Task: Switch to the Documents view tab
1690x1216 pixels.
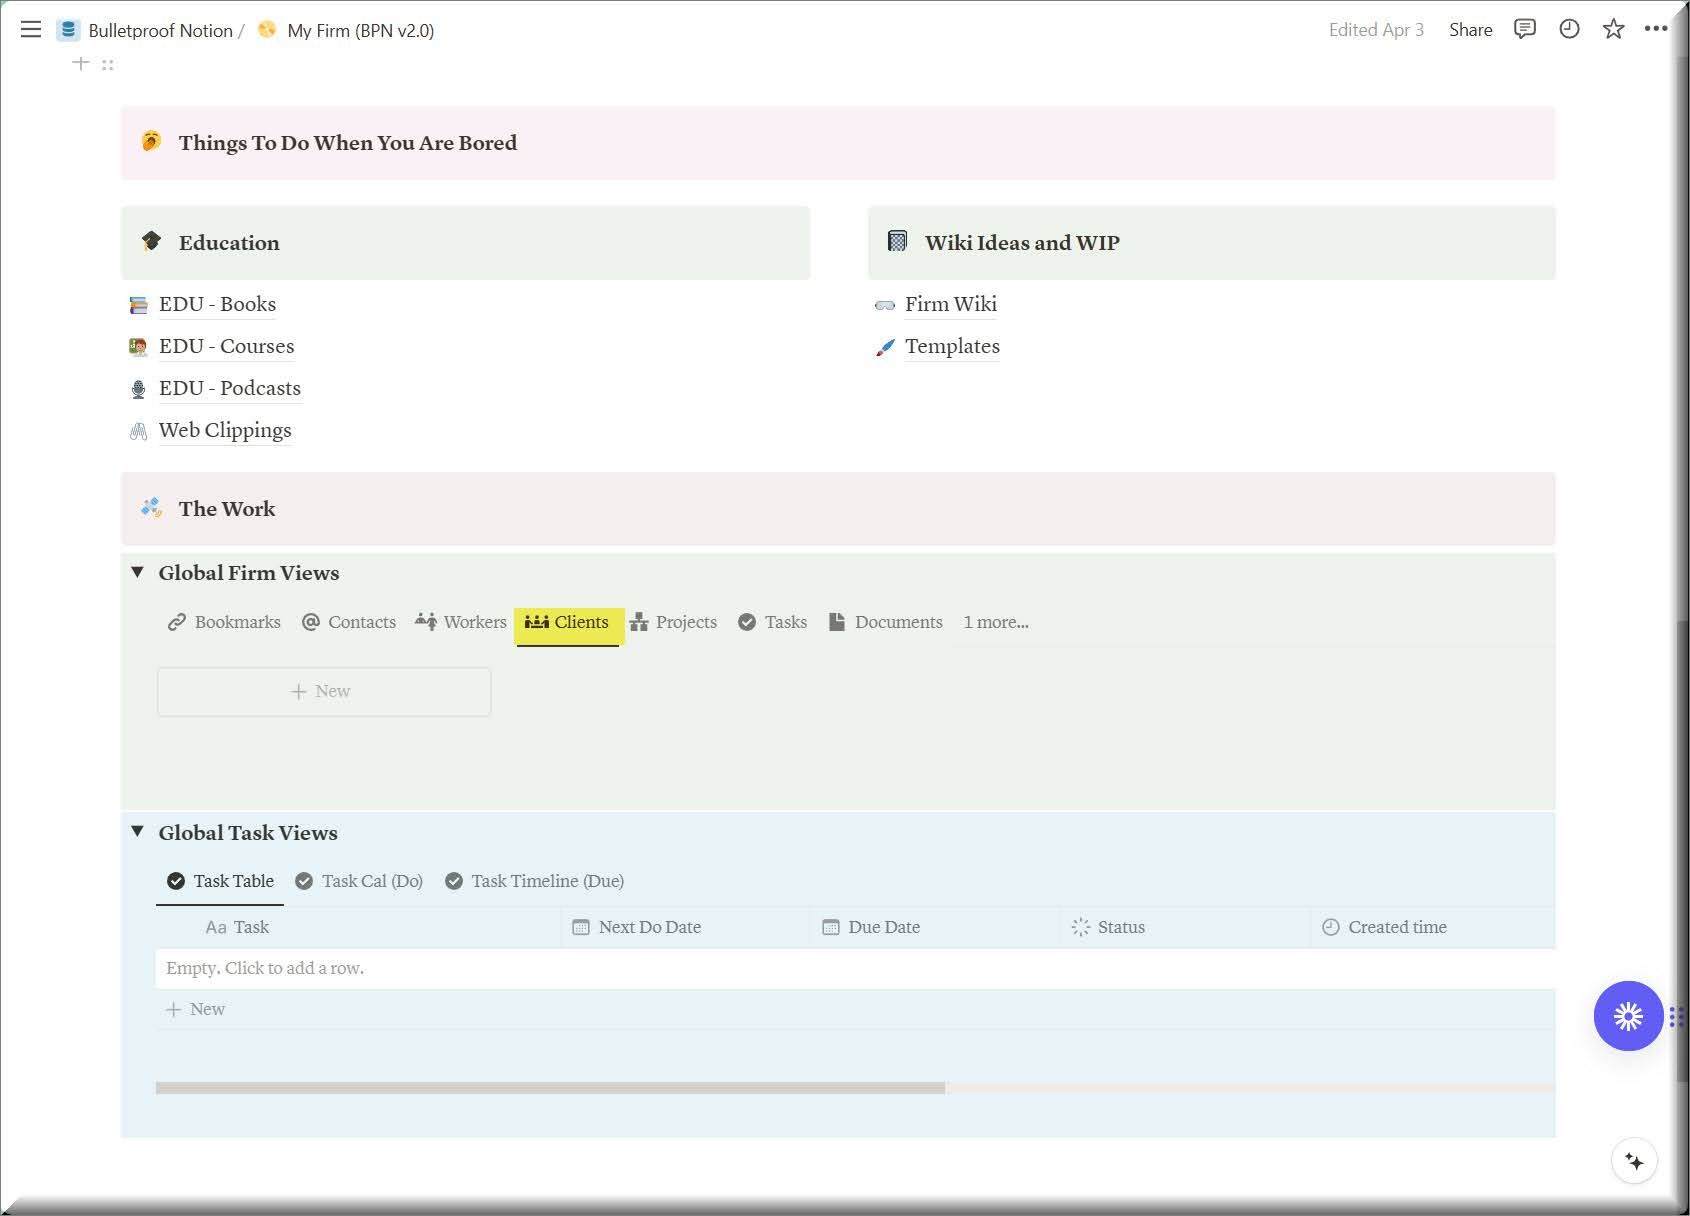Action: [885, 622]
